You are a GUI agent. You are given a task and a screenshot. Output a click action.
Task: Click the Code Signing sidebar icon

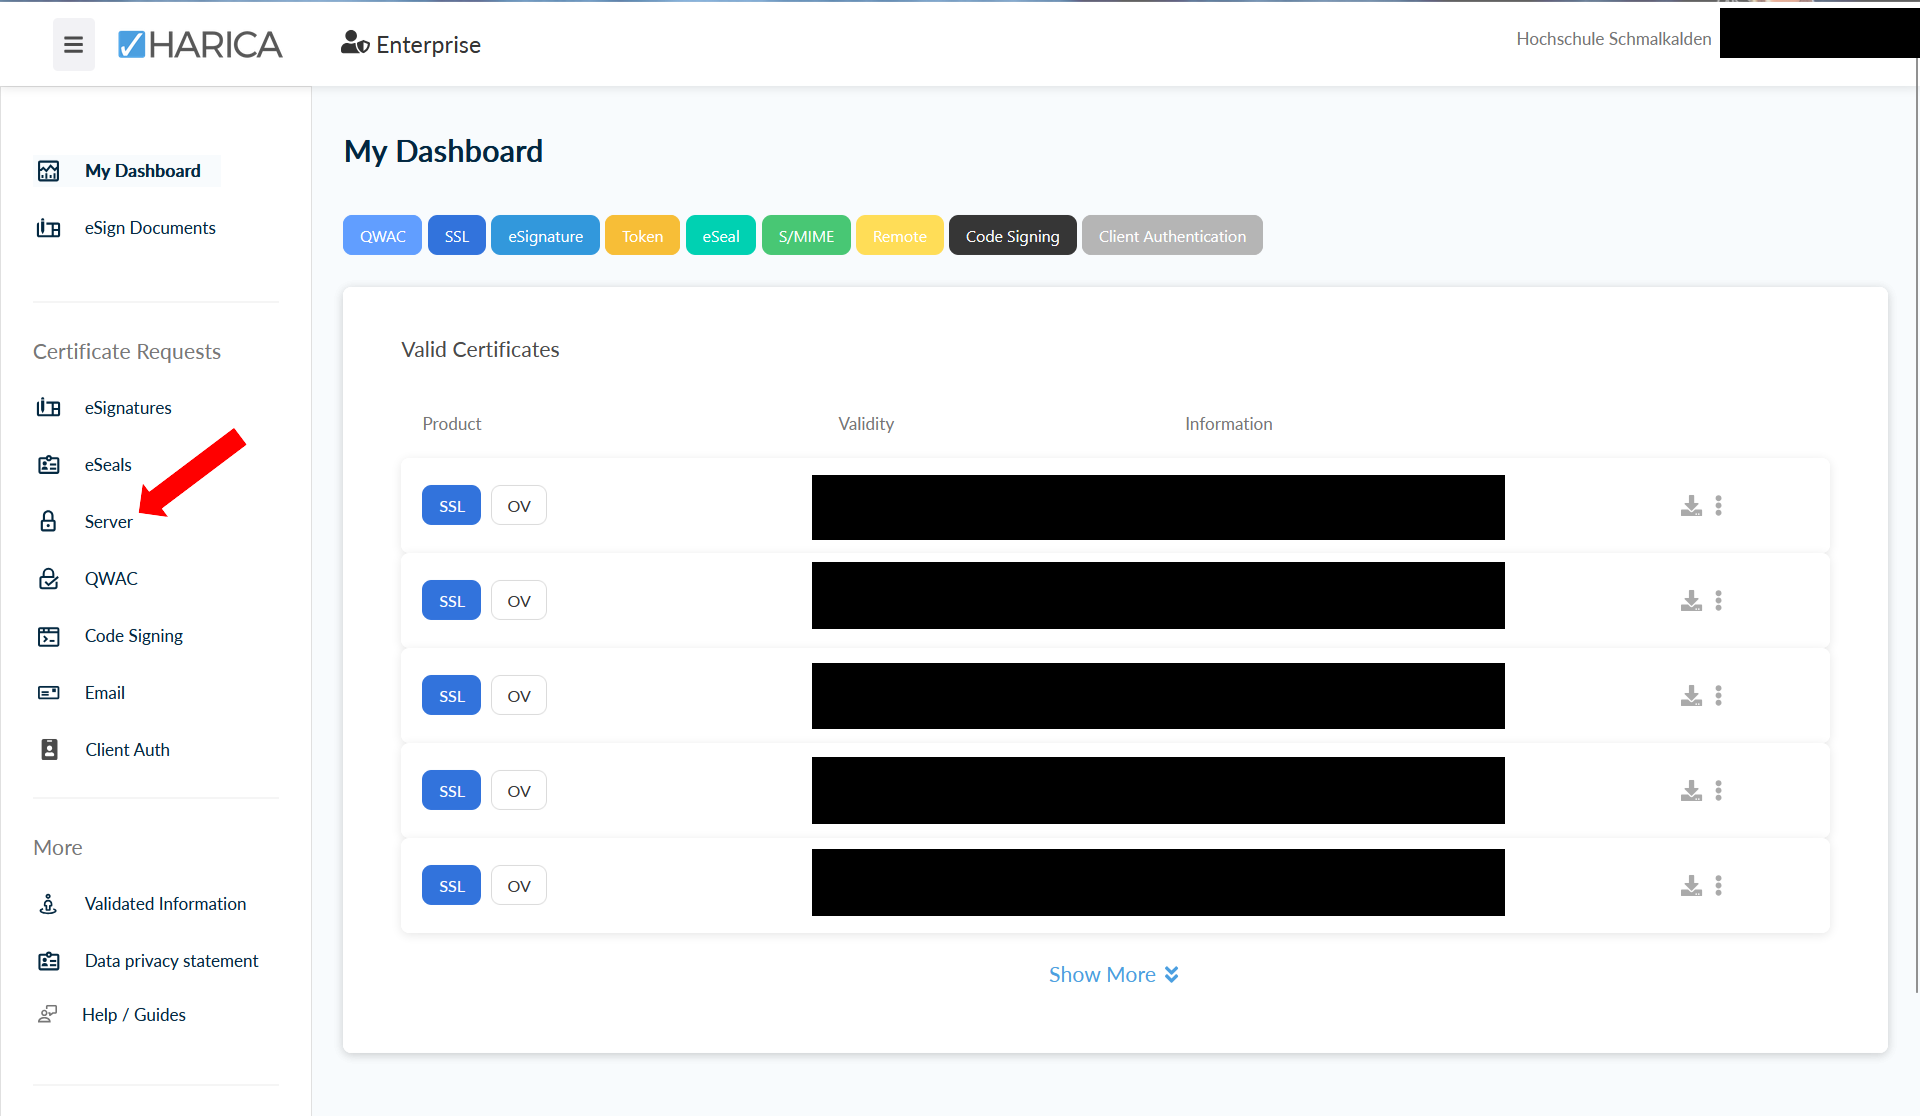pos(48,636)
